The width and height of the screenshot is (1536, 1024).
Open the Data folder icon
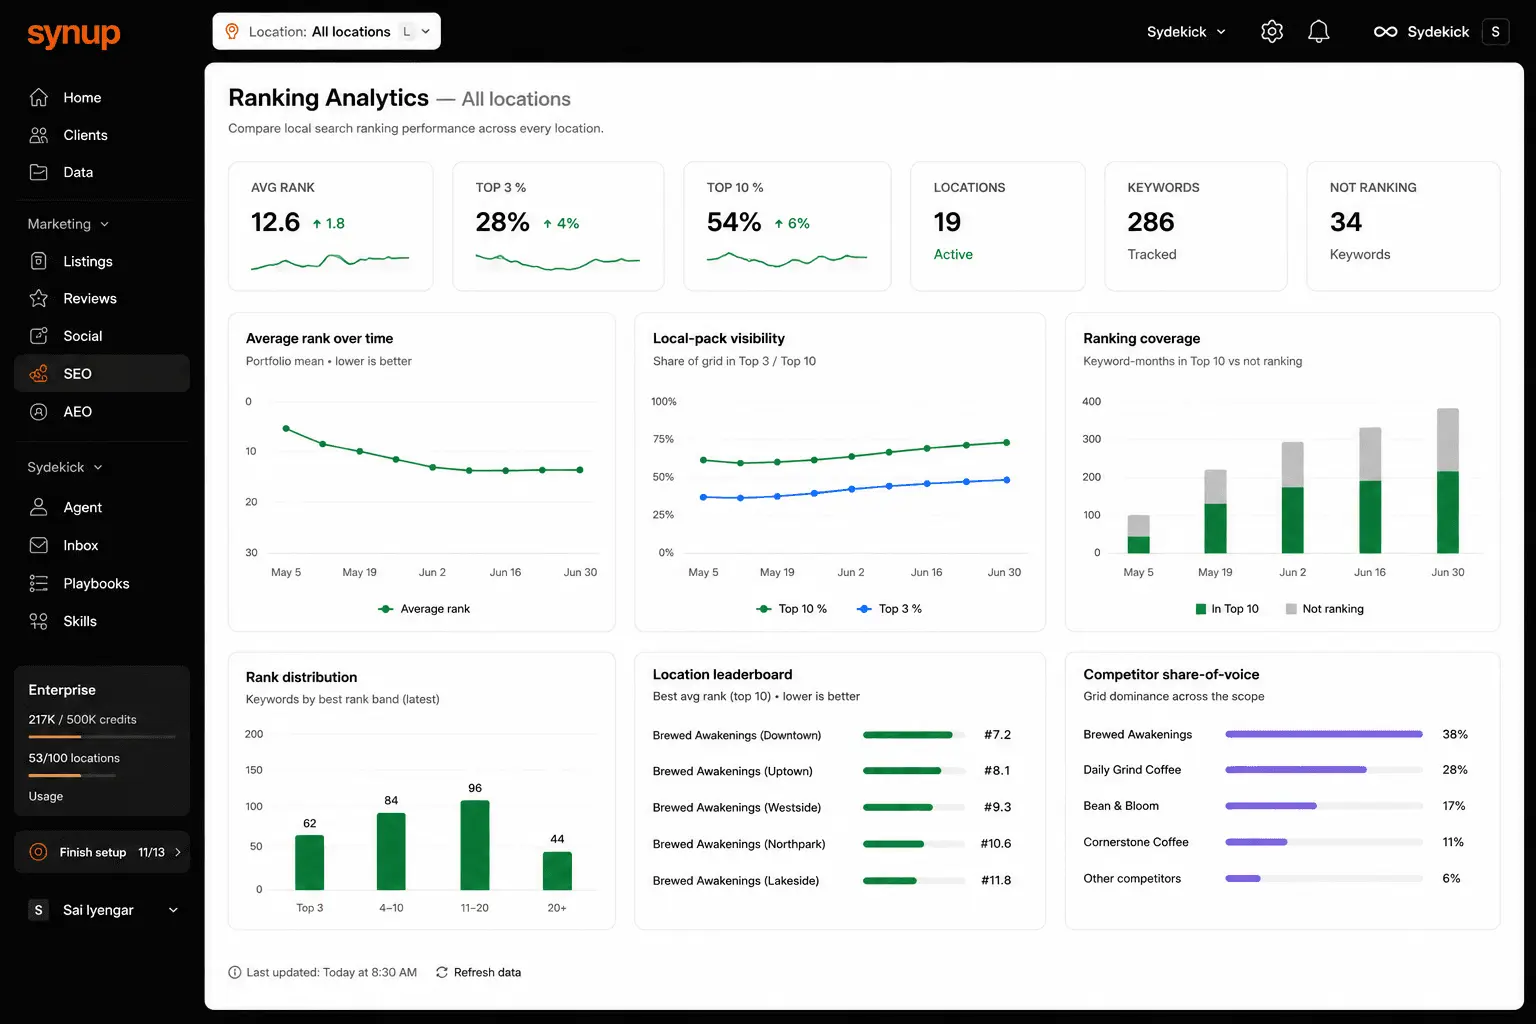tap(39, 172)
